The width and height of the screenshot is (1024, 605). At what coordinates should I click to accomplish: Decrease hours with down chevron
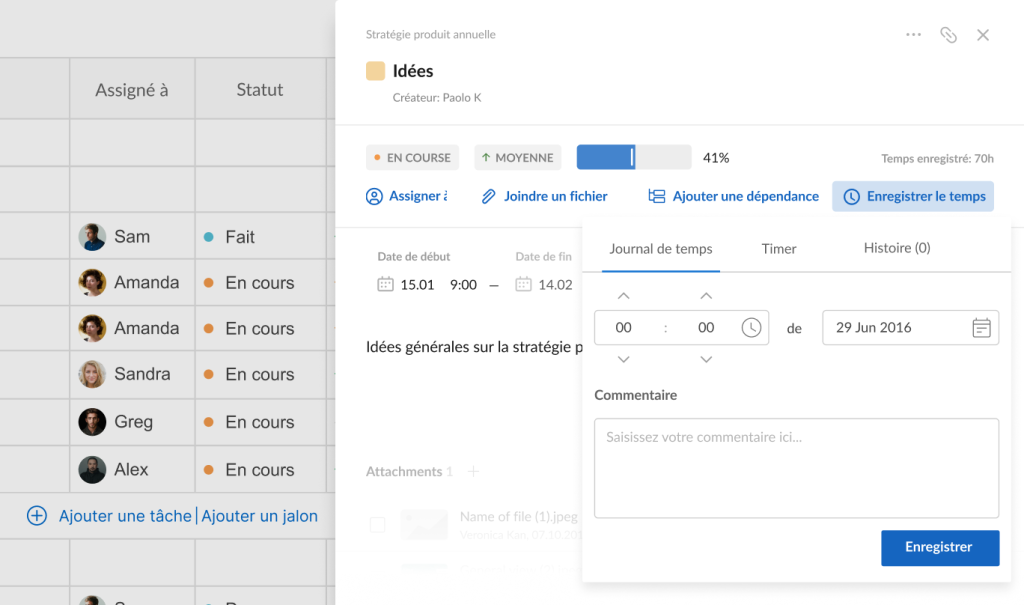(x=624, y=359)
